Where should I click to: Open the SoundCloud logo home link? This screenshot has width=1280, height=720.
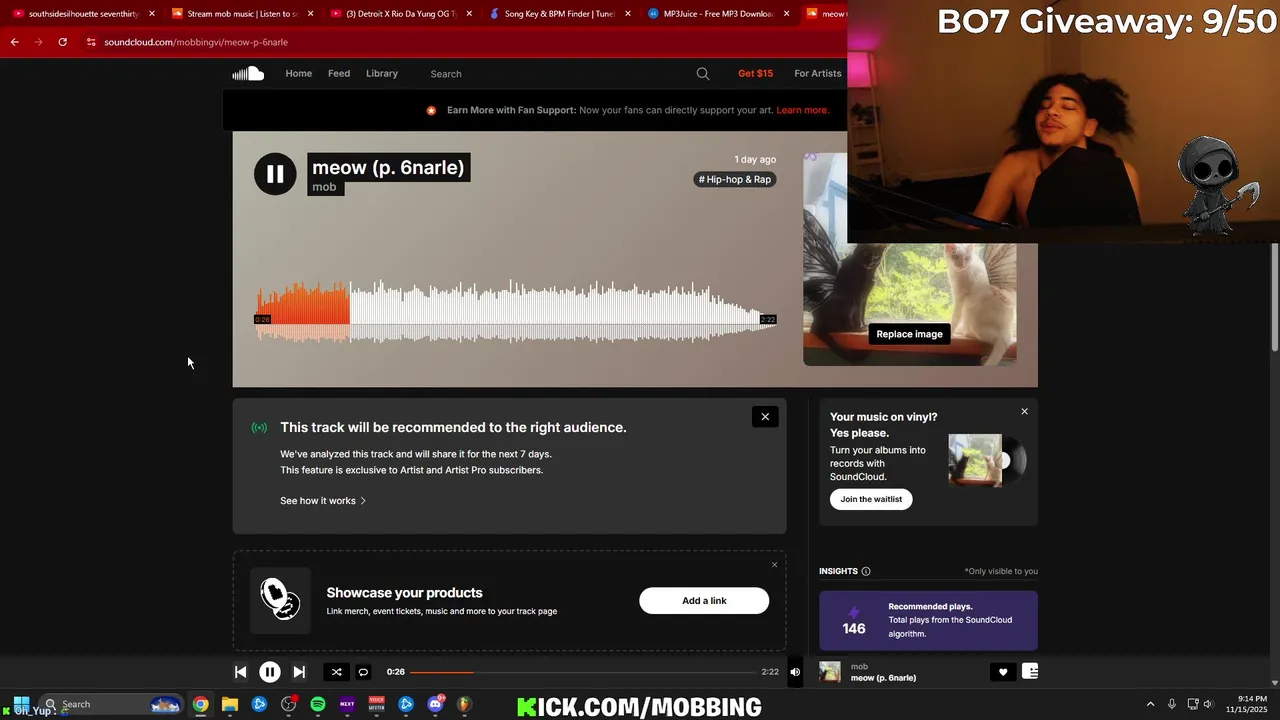(248, 73)
